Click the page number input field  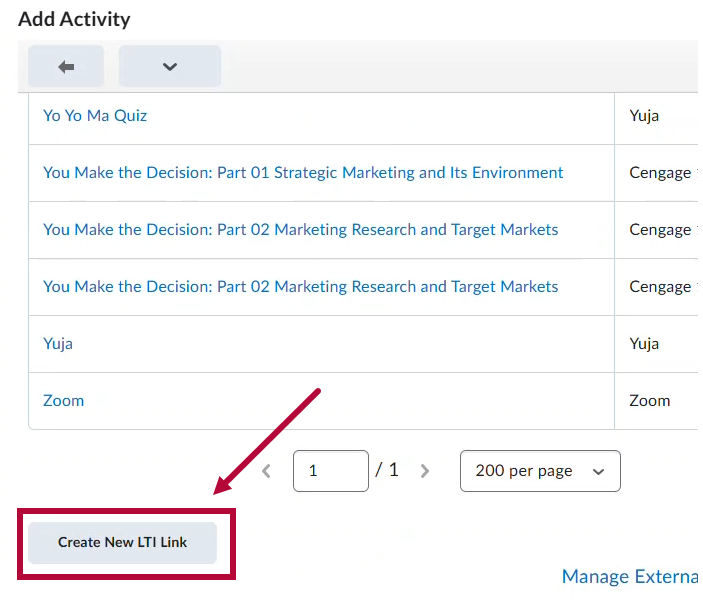tap(330, 471)
